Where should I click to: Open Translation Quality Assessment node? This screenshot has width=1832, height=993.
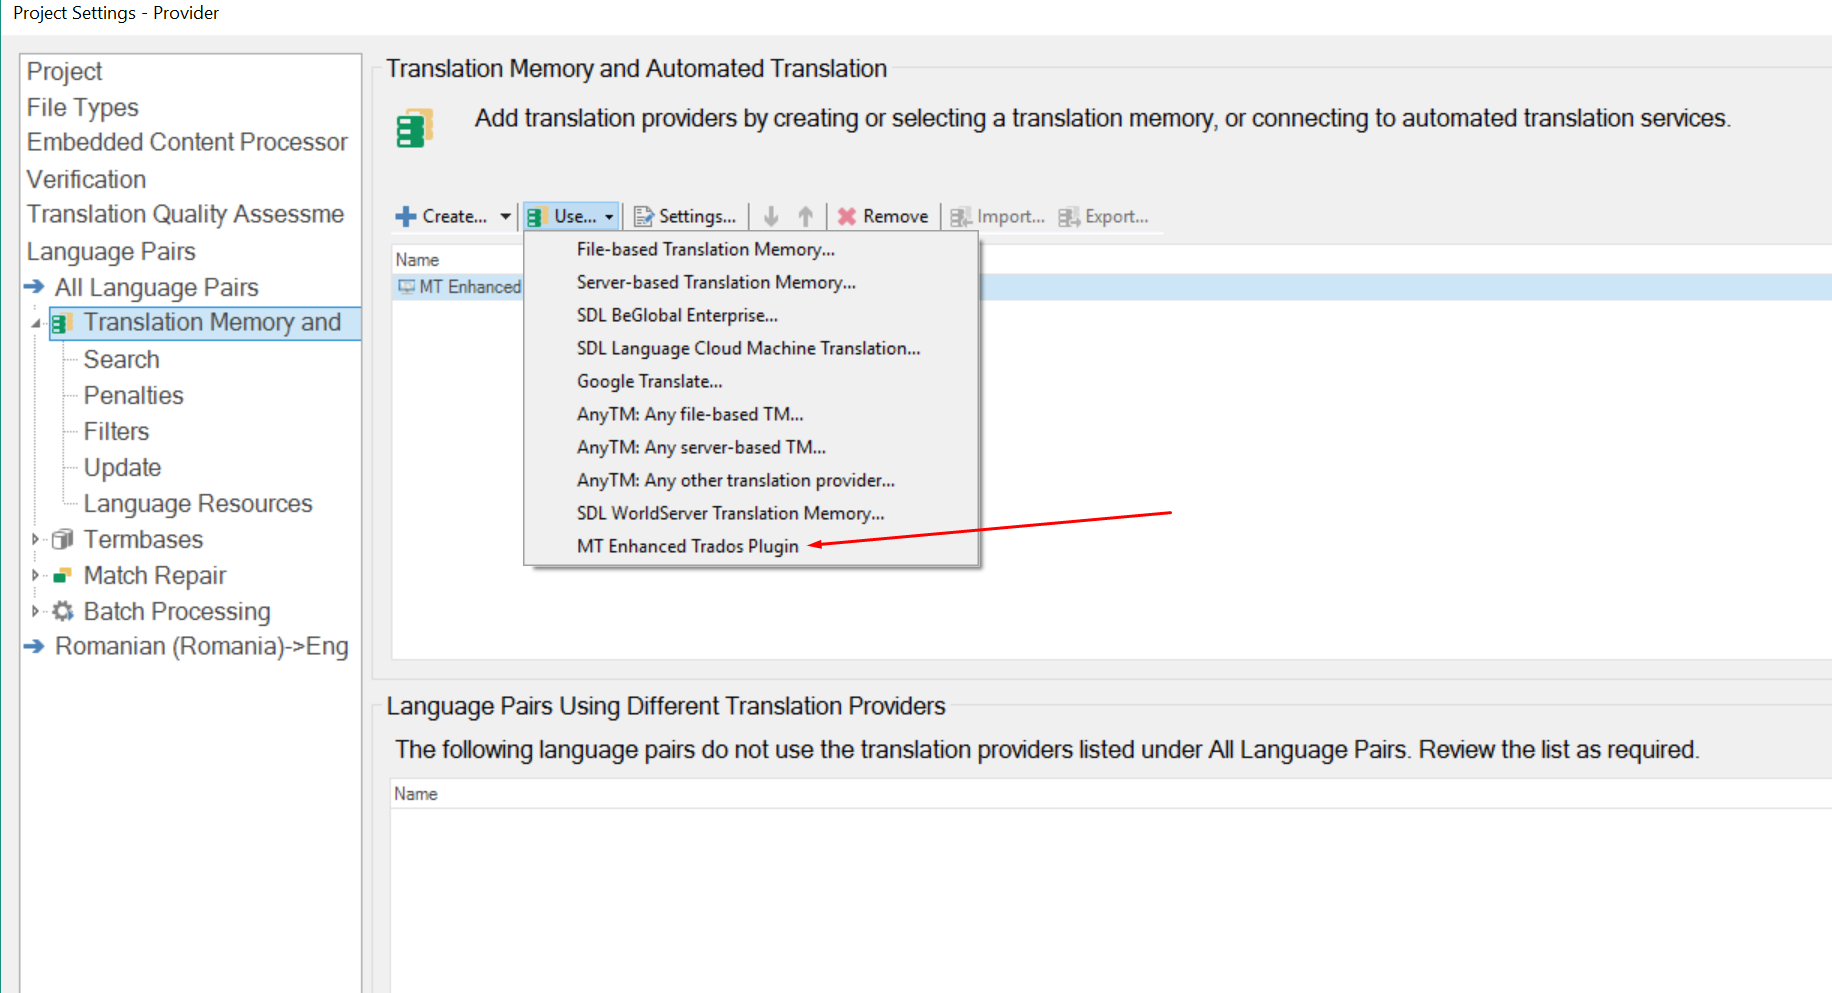click(185, 214)
